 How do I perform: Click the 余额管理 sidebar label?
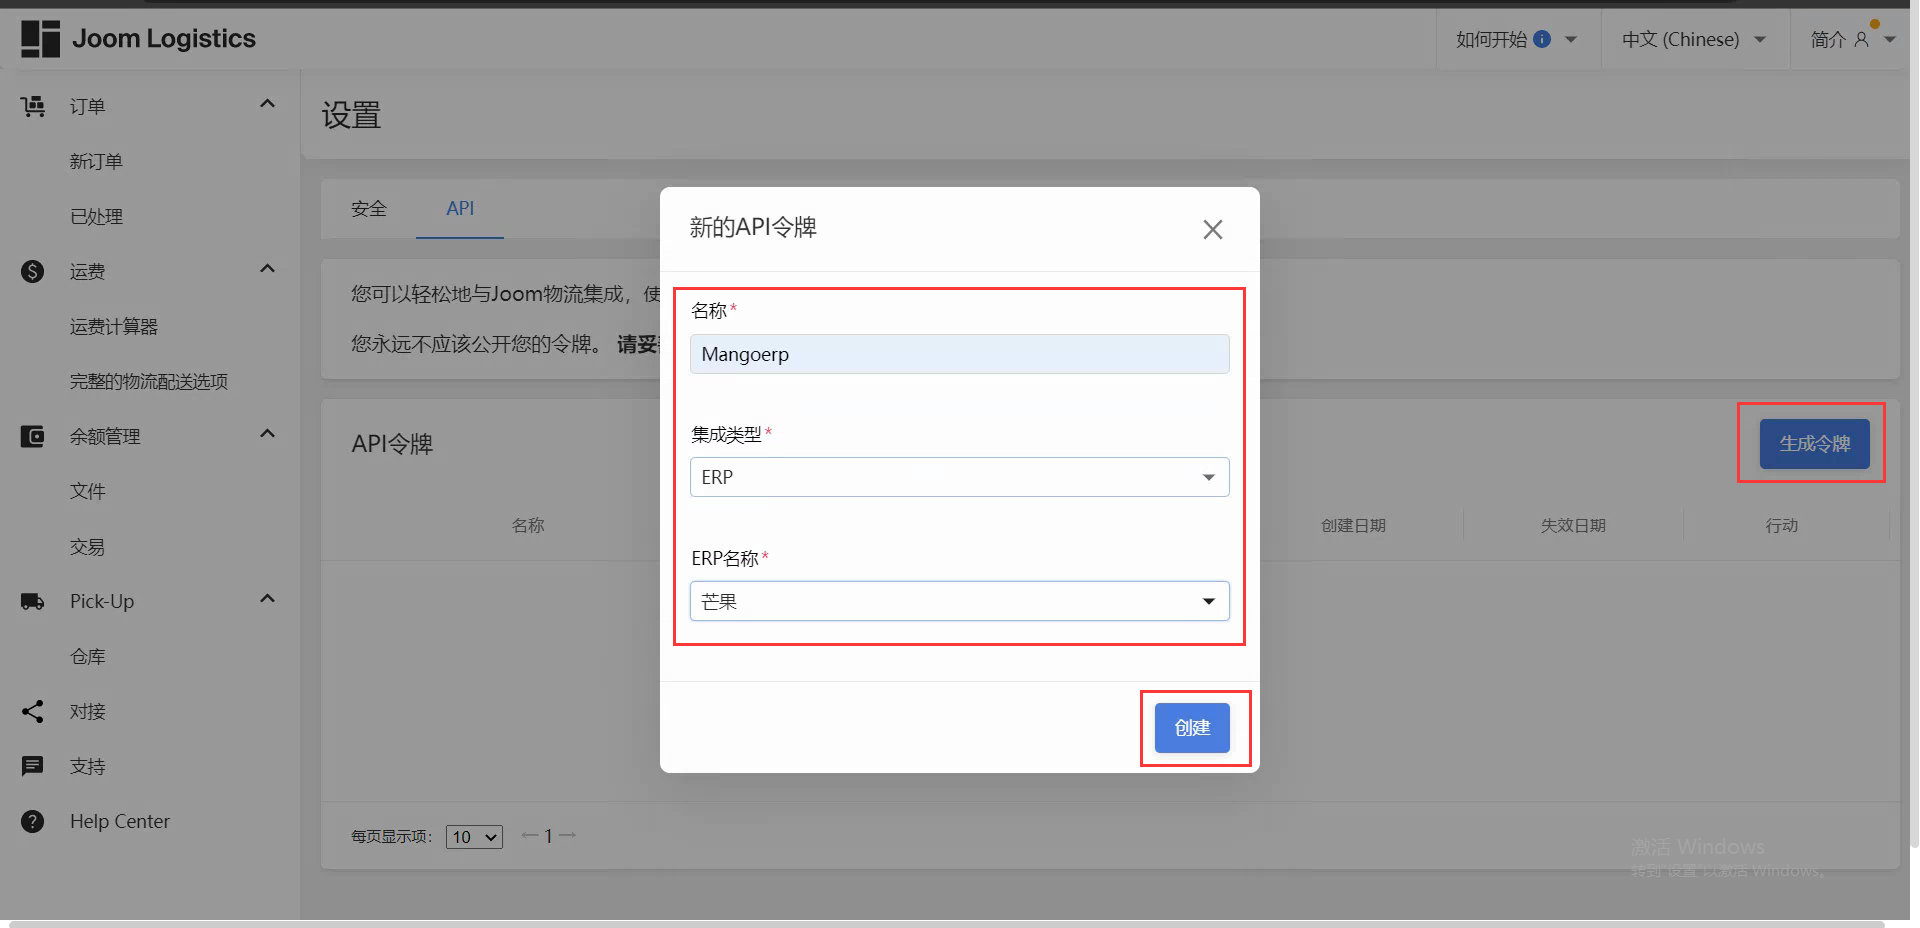coord(105,436)
